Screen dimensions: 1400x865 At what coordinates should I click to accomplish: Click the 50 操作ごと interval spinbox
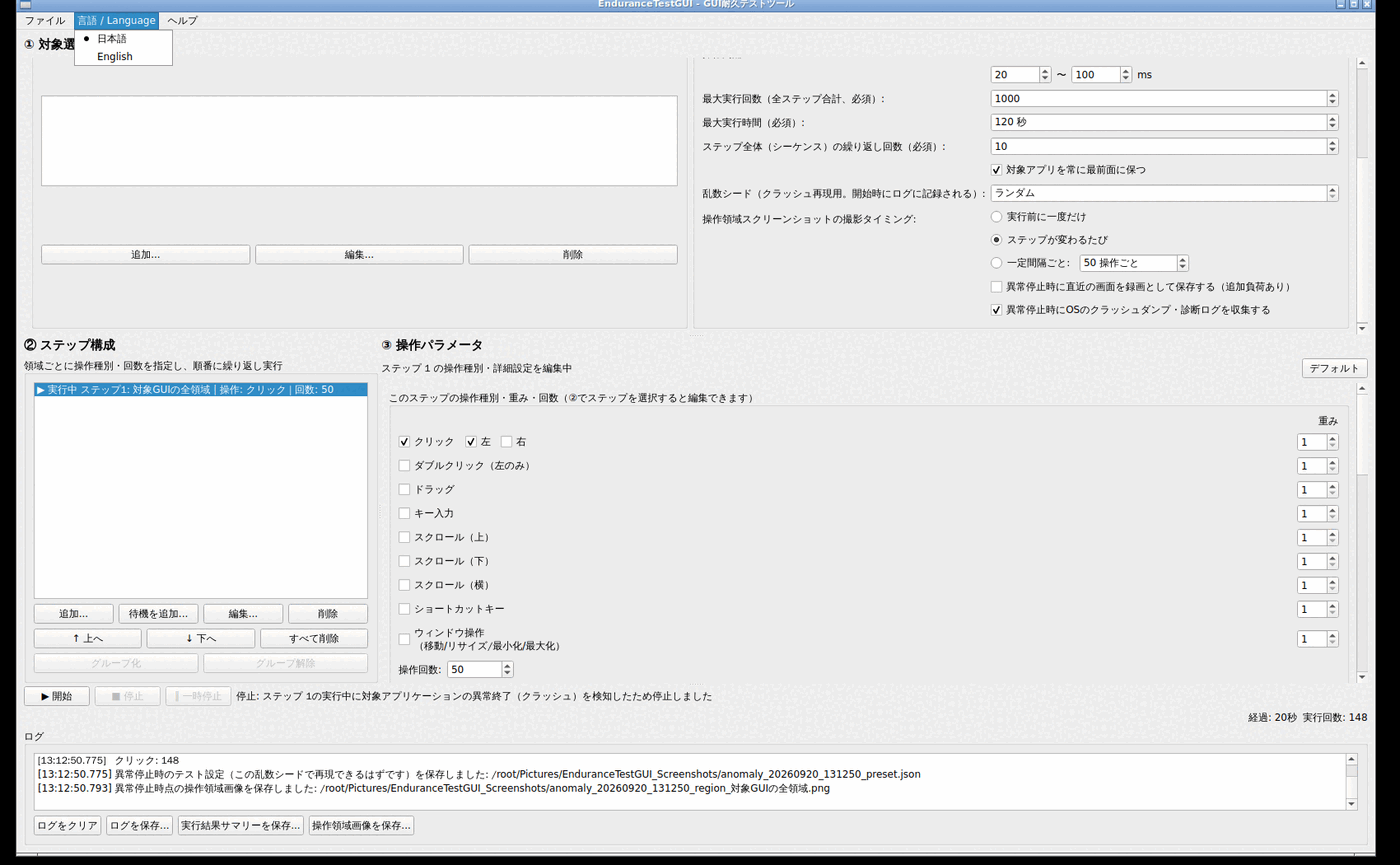coord(1134,263)
